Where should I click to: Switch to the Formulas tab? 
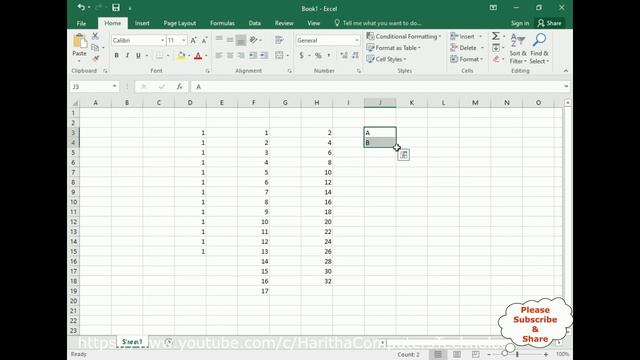(x=222, y=23)
